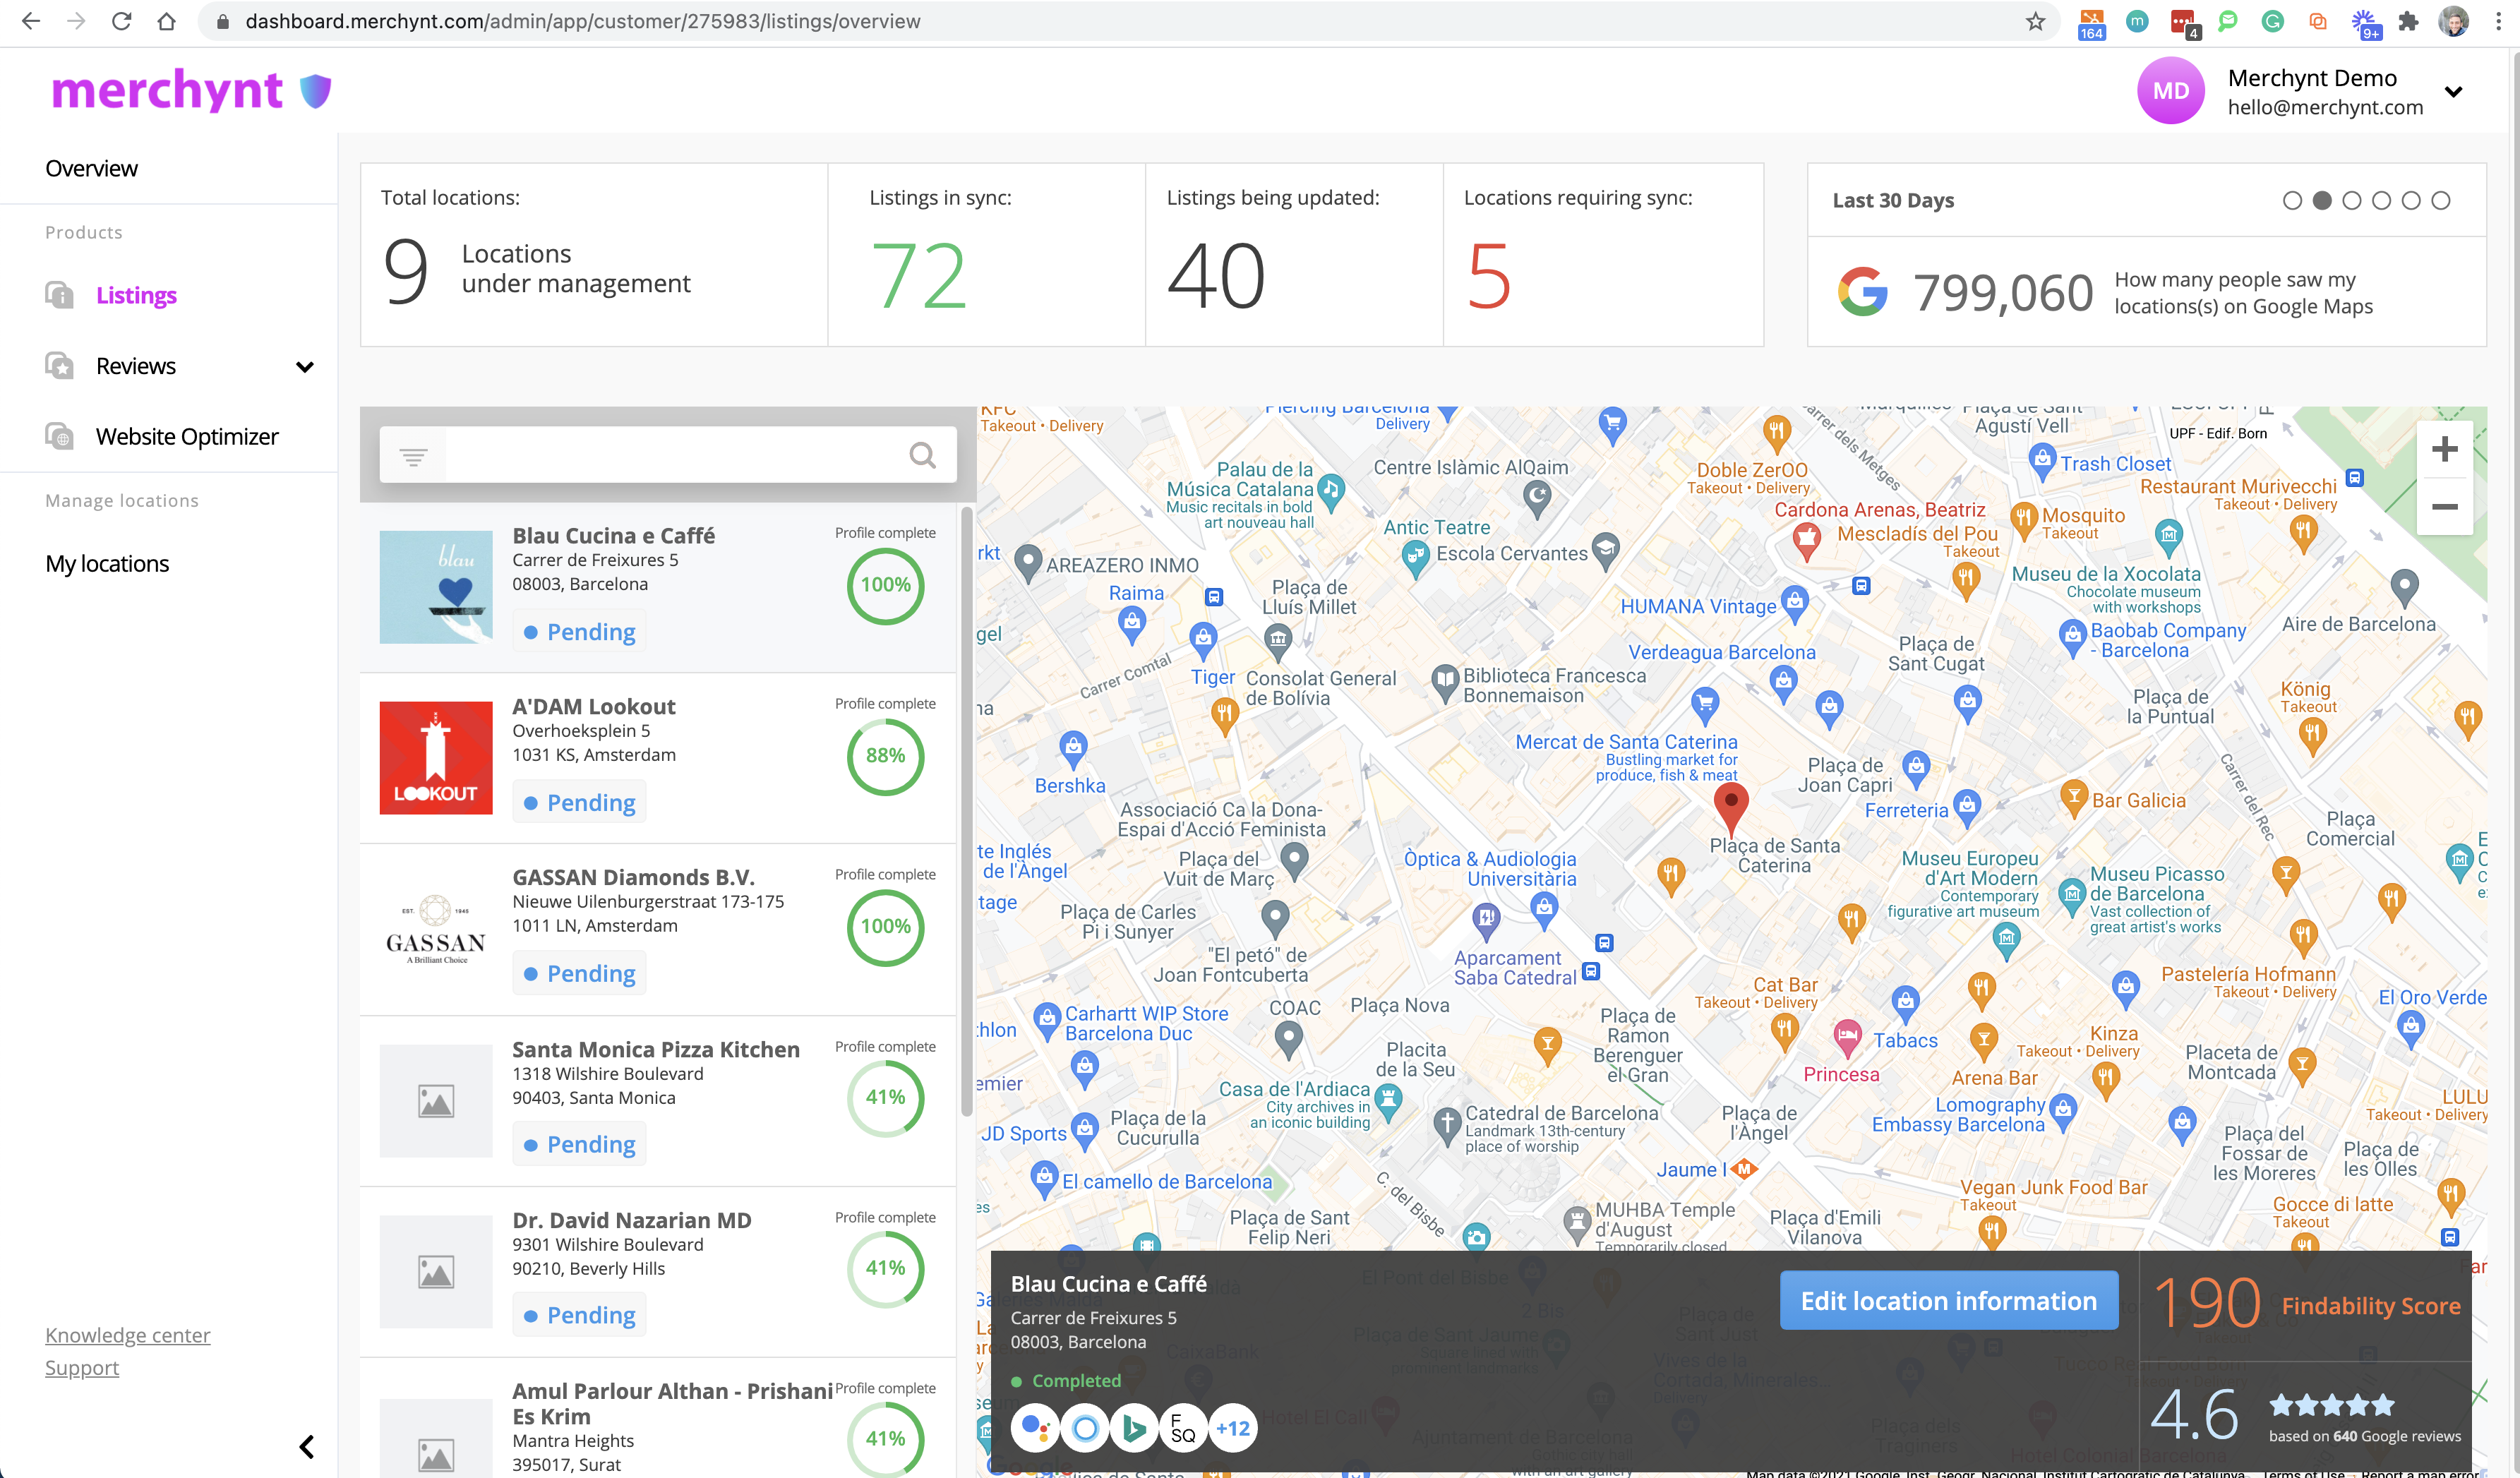Open Website Optimizer in sidebar
Image resolution: width=2520 pixels, height=1478 pixels.
[187, 437]
